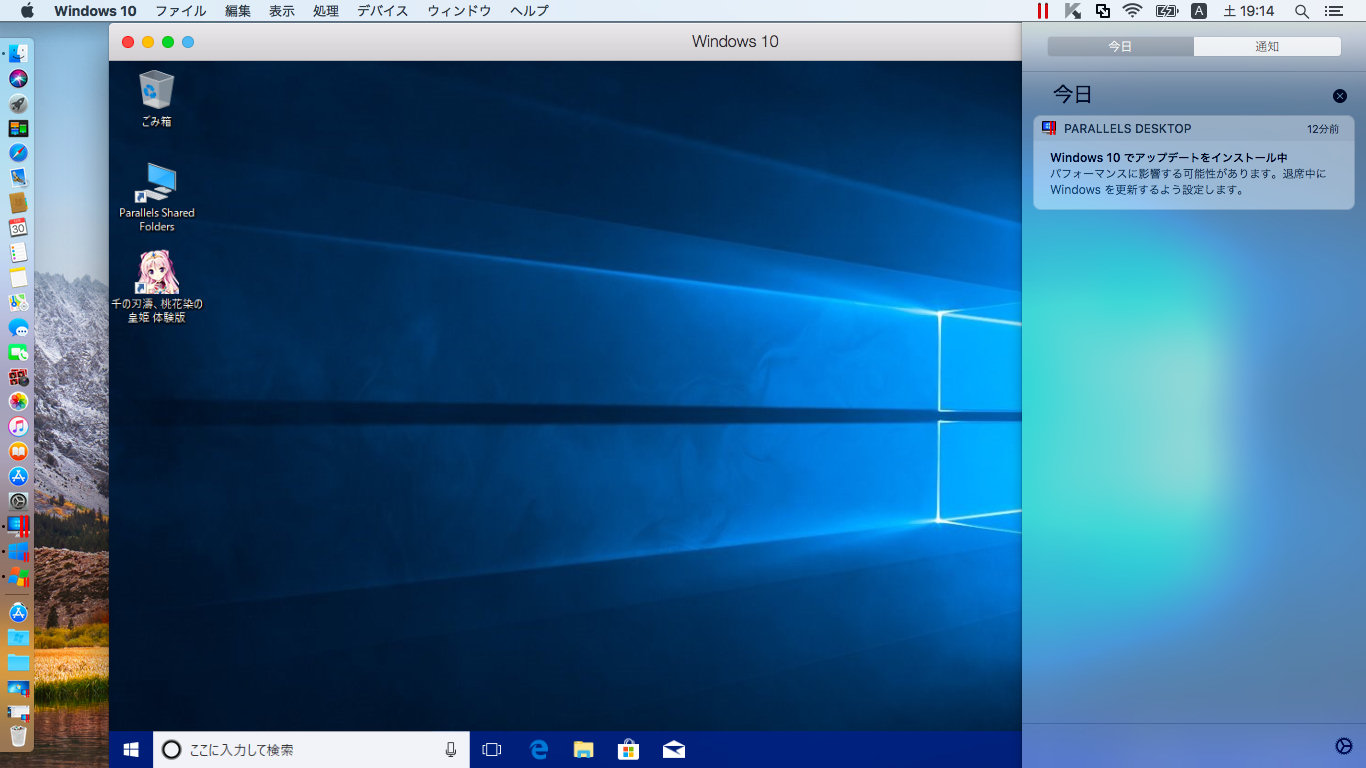Click the blue Coherence button in window title bar

188,42
